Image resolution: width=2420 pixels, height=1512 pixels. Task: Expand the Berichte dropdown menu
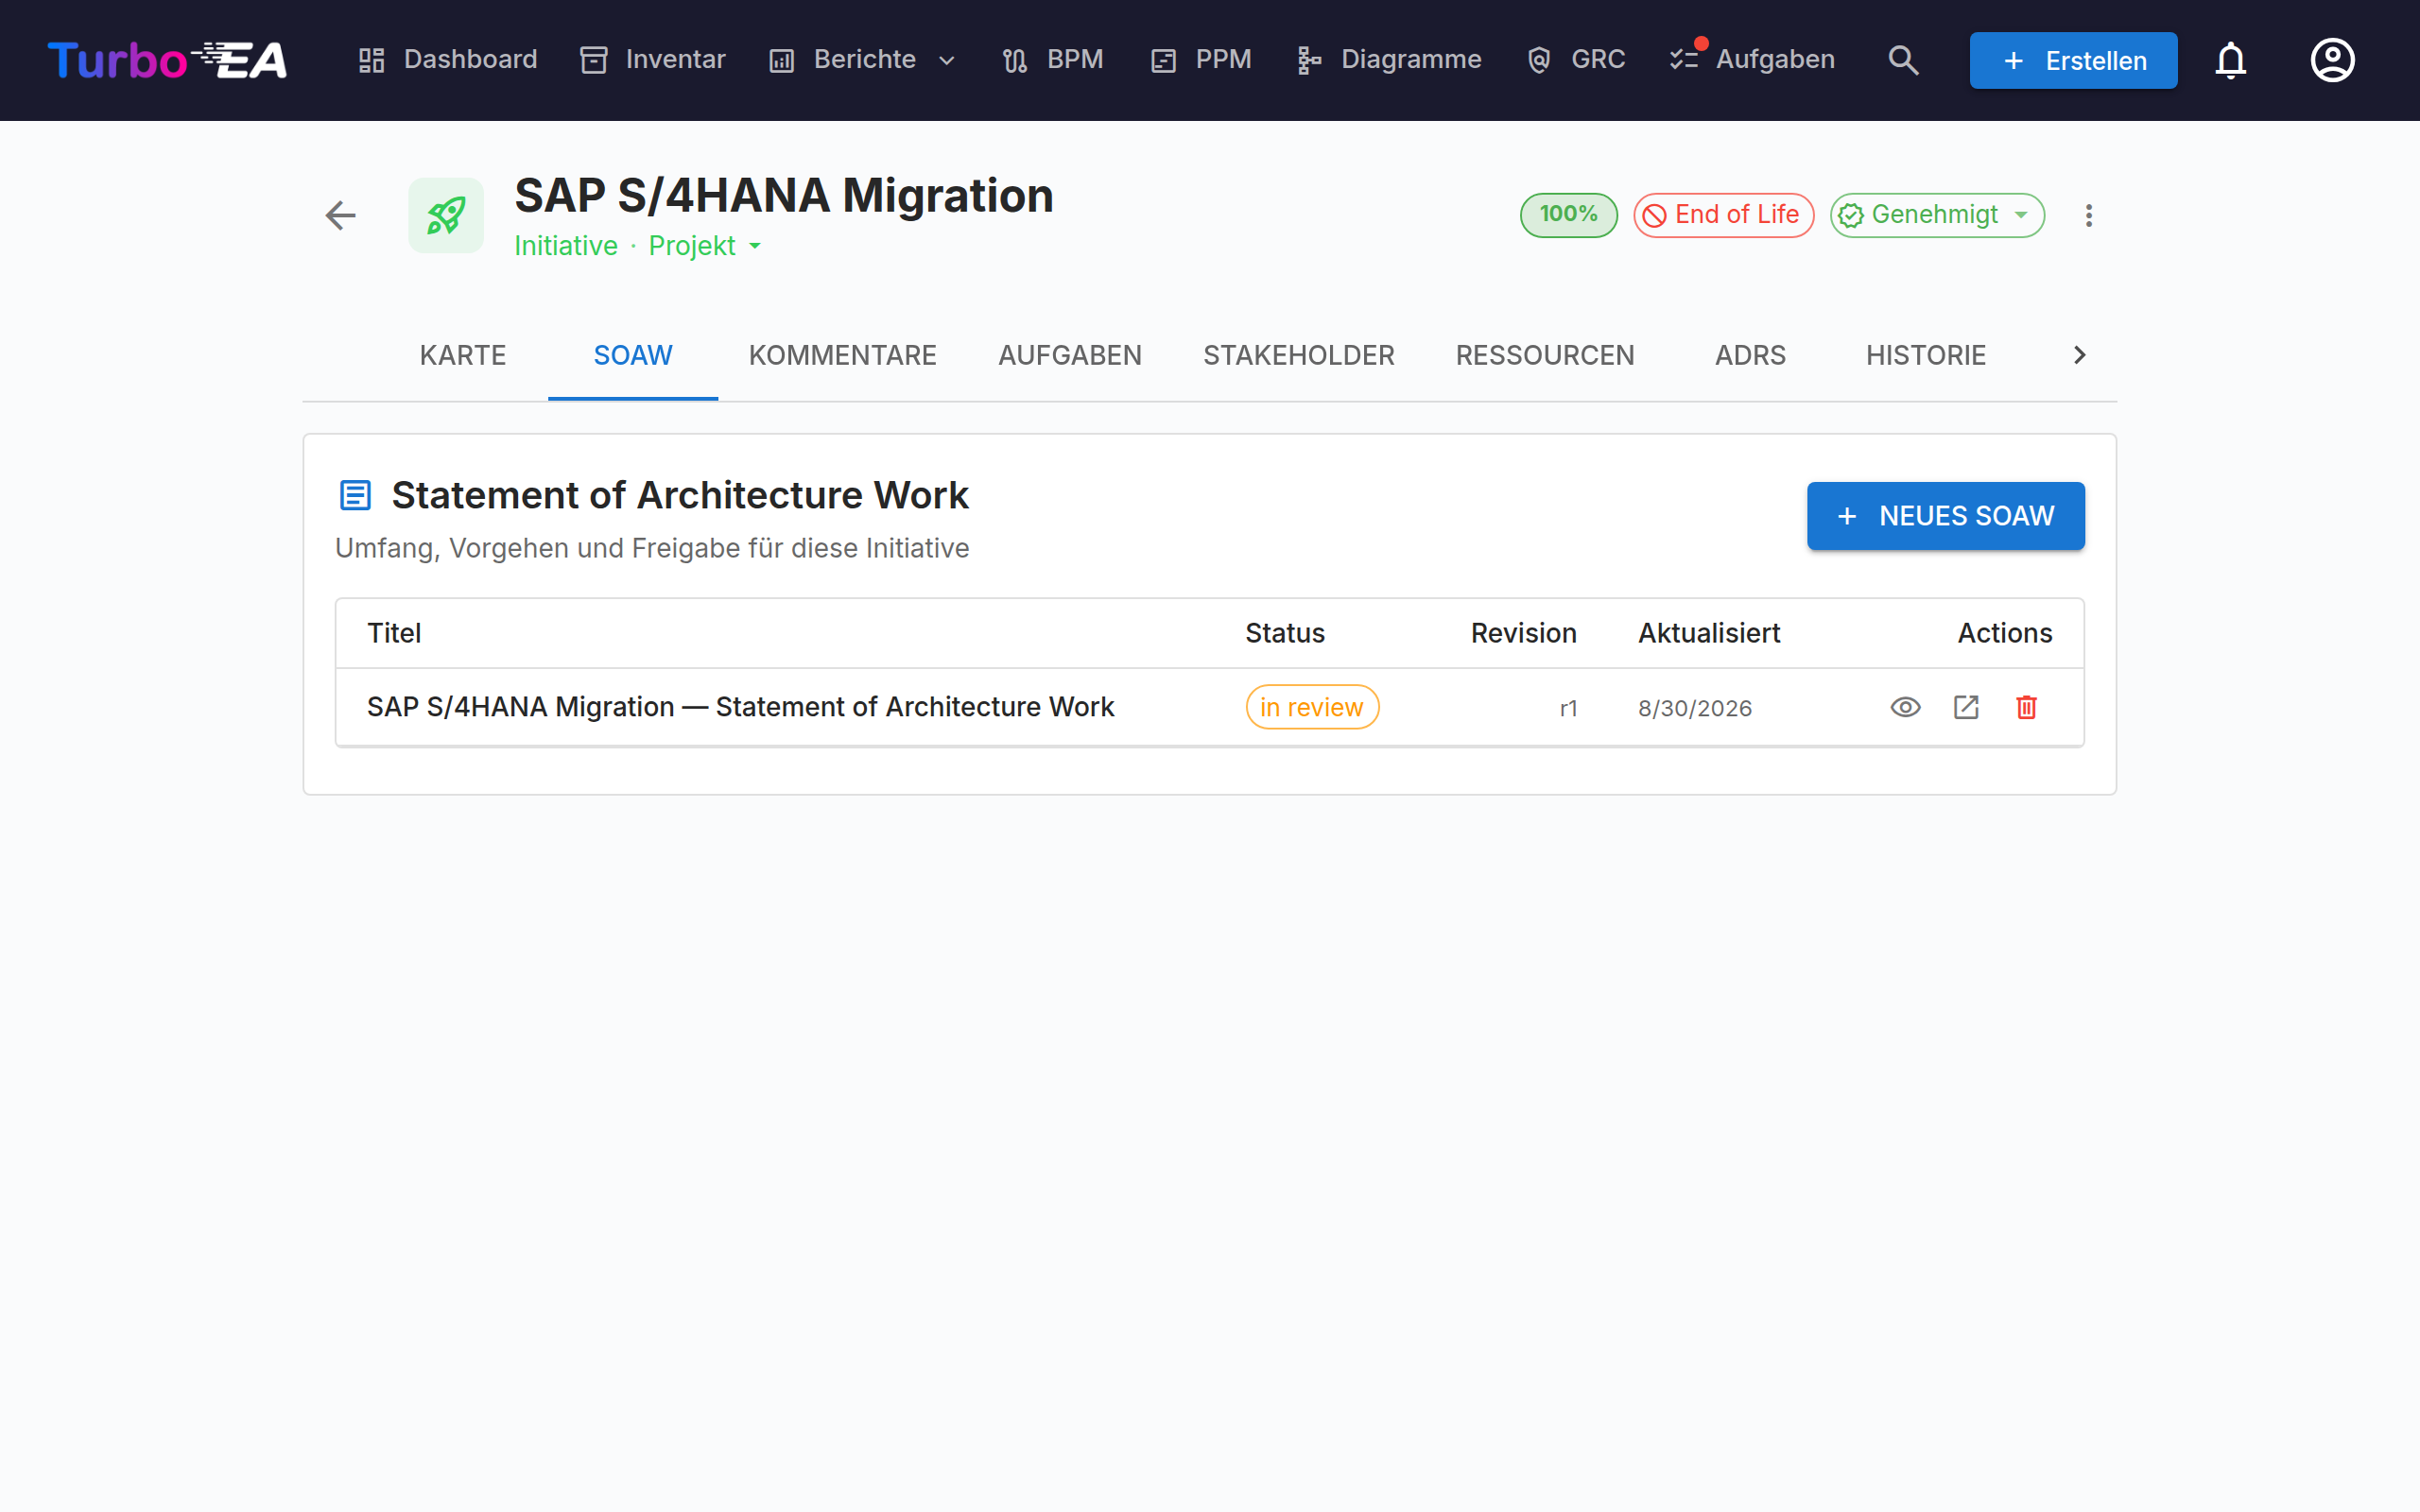(x=862, y=60)
